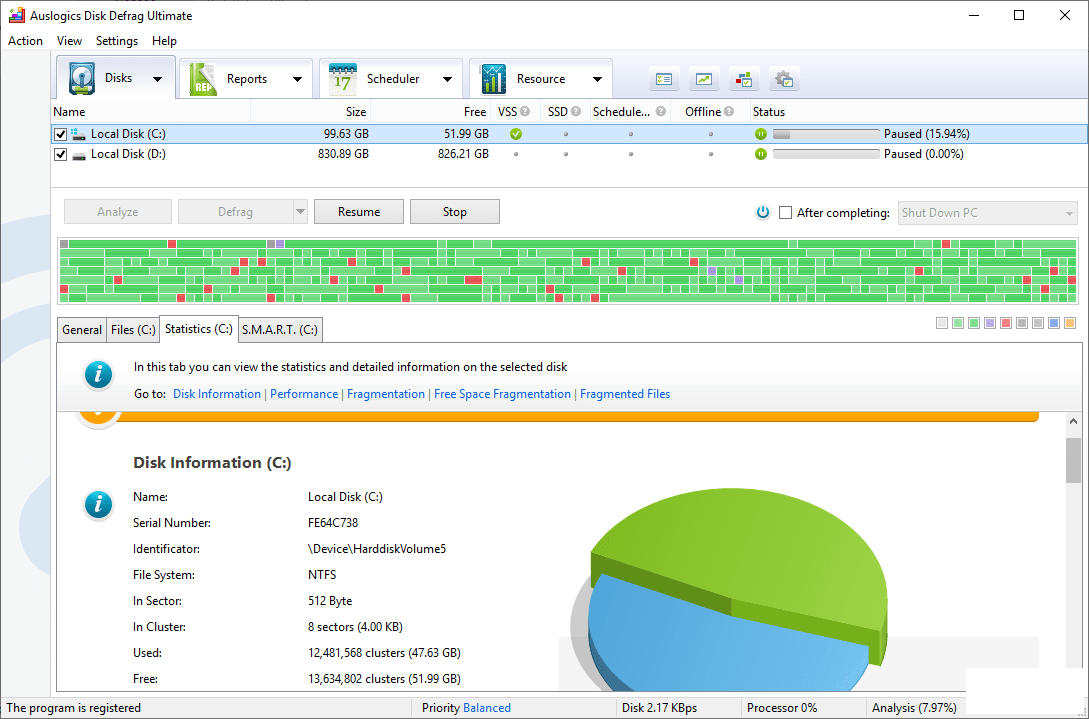Uncheck the Local Disk (D:) checkbox
1089x719 pixels.
[60, 154]
